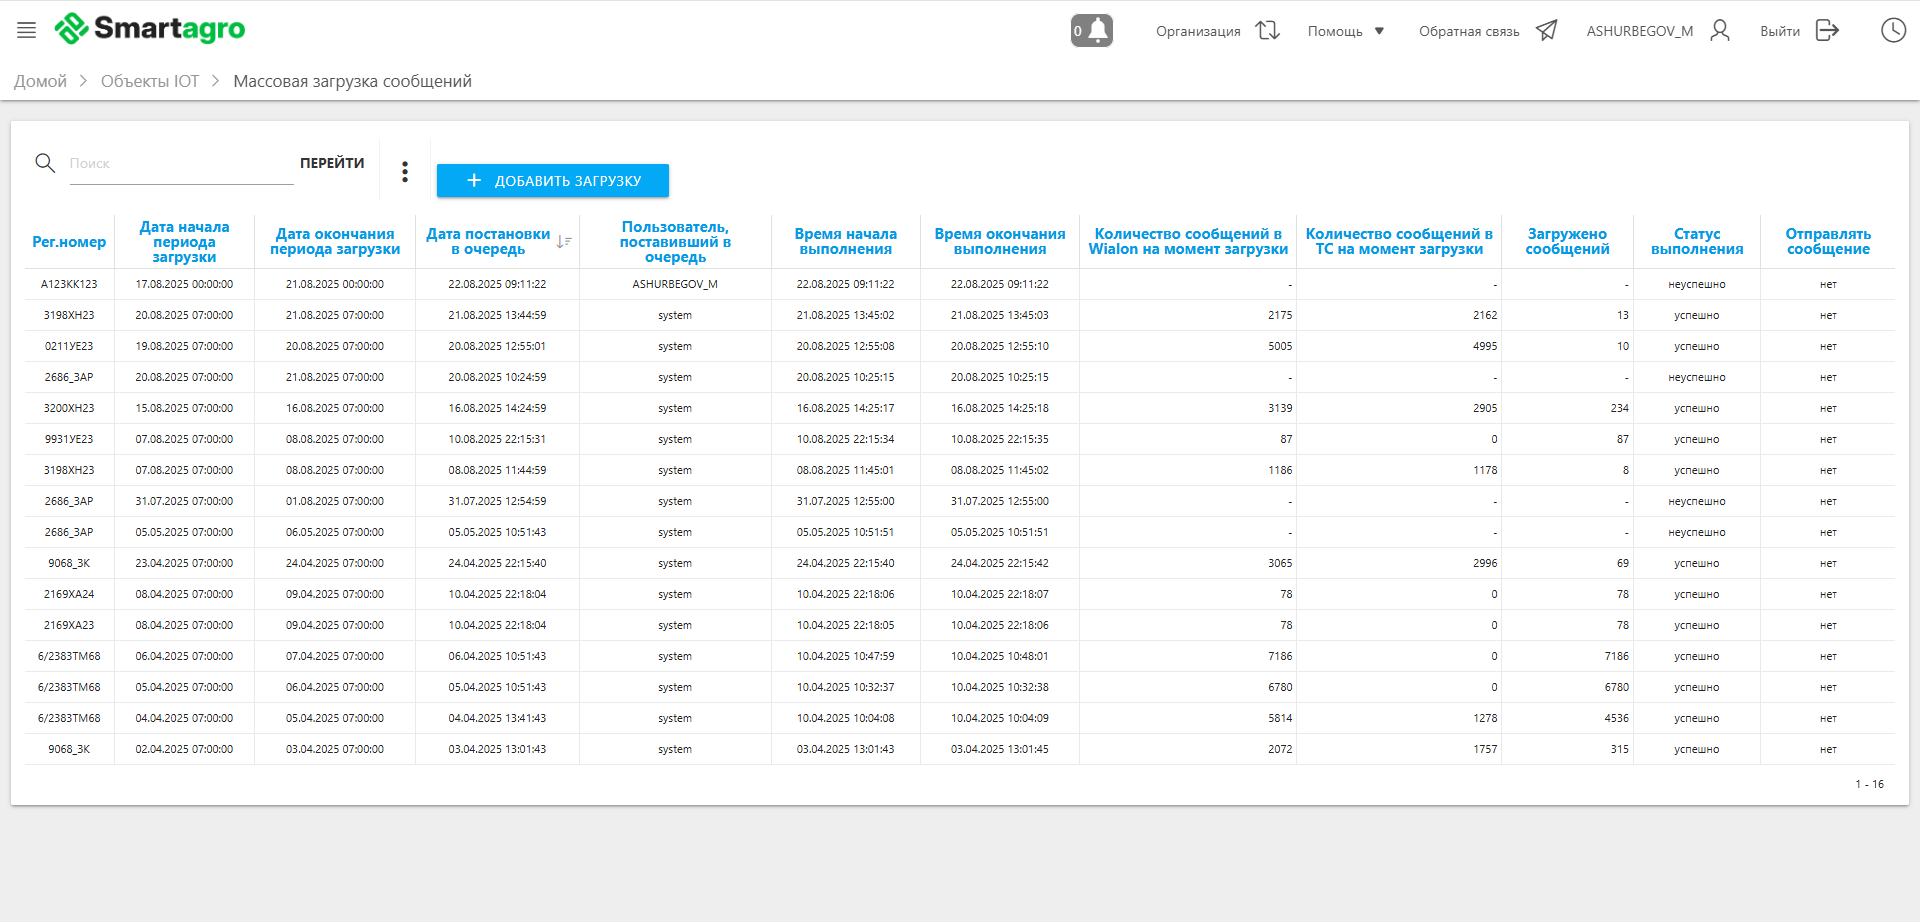Navigate to Объекты IOT breadcrumb
1920x922 pixels.
point(150,81)
